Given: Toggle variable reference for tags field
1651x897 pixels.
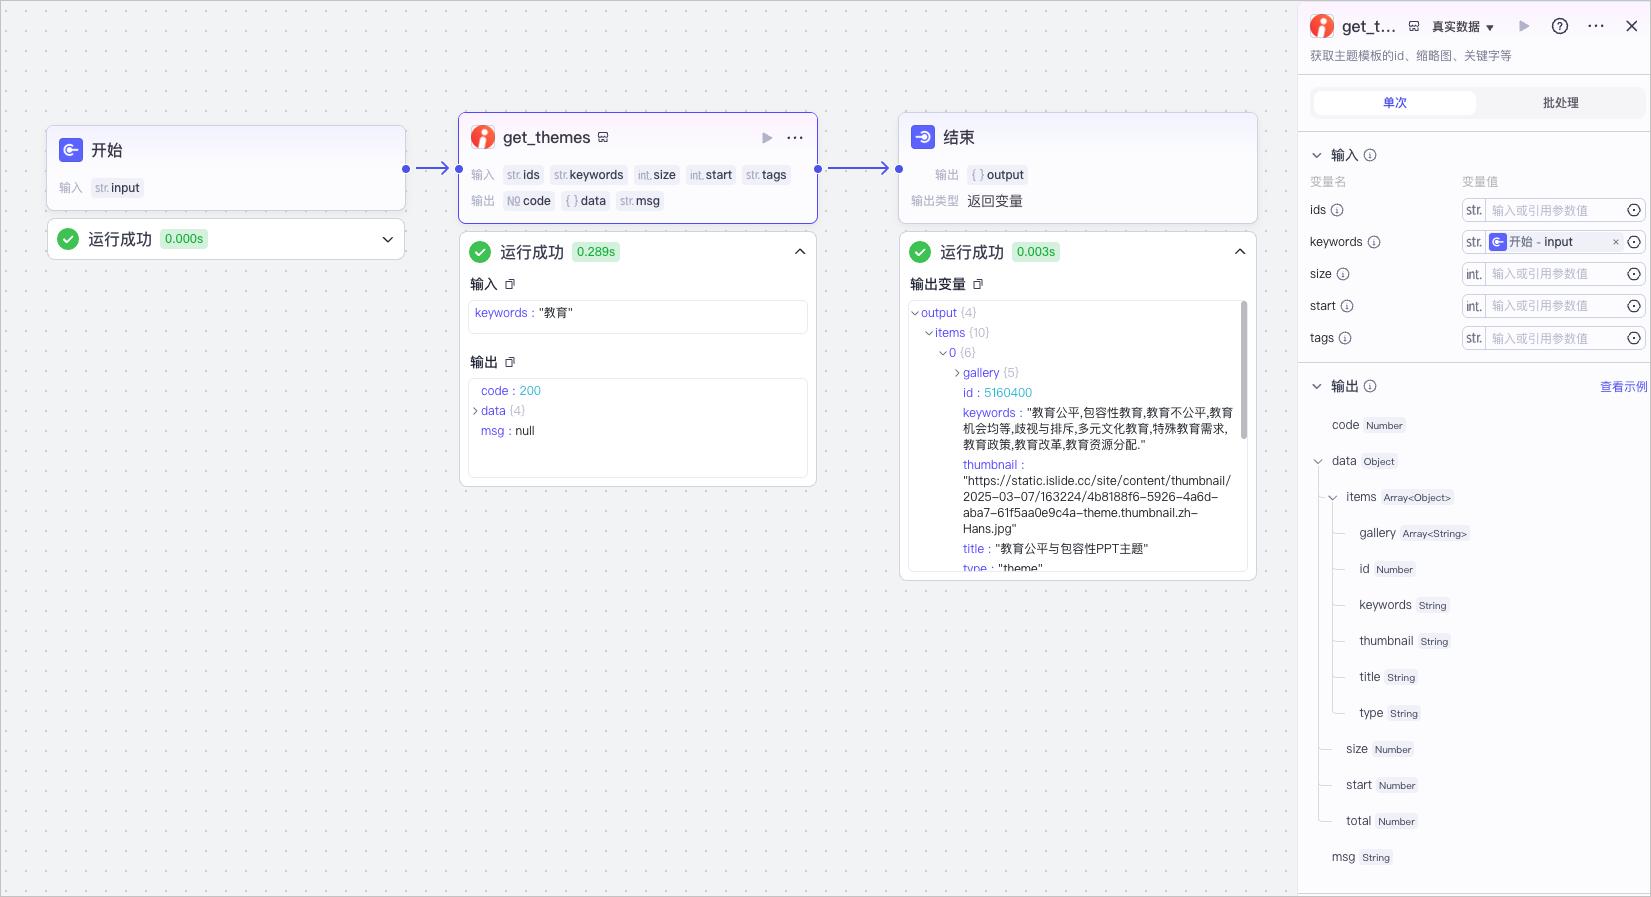Looking at the screenshot, I should coord(1634,338).
